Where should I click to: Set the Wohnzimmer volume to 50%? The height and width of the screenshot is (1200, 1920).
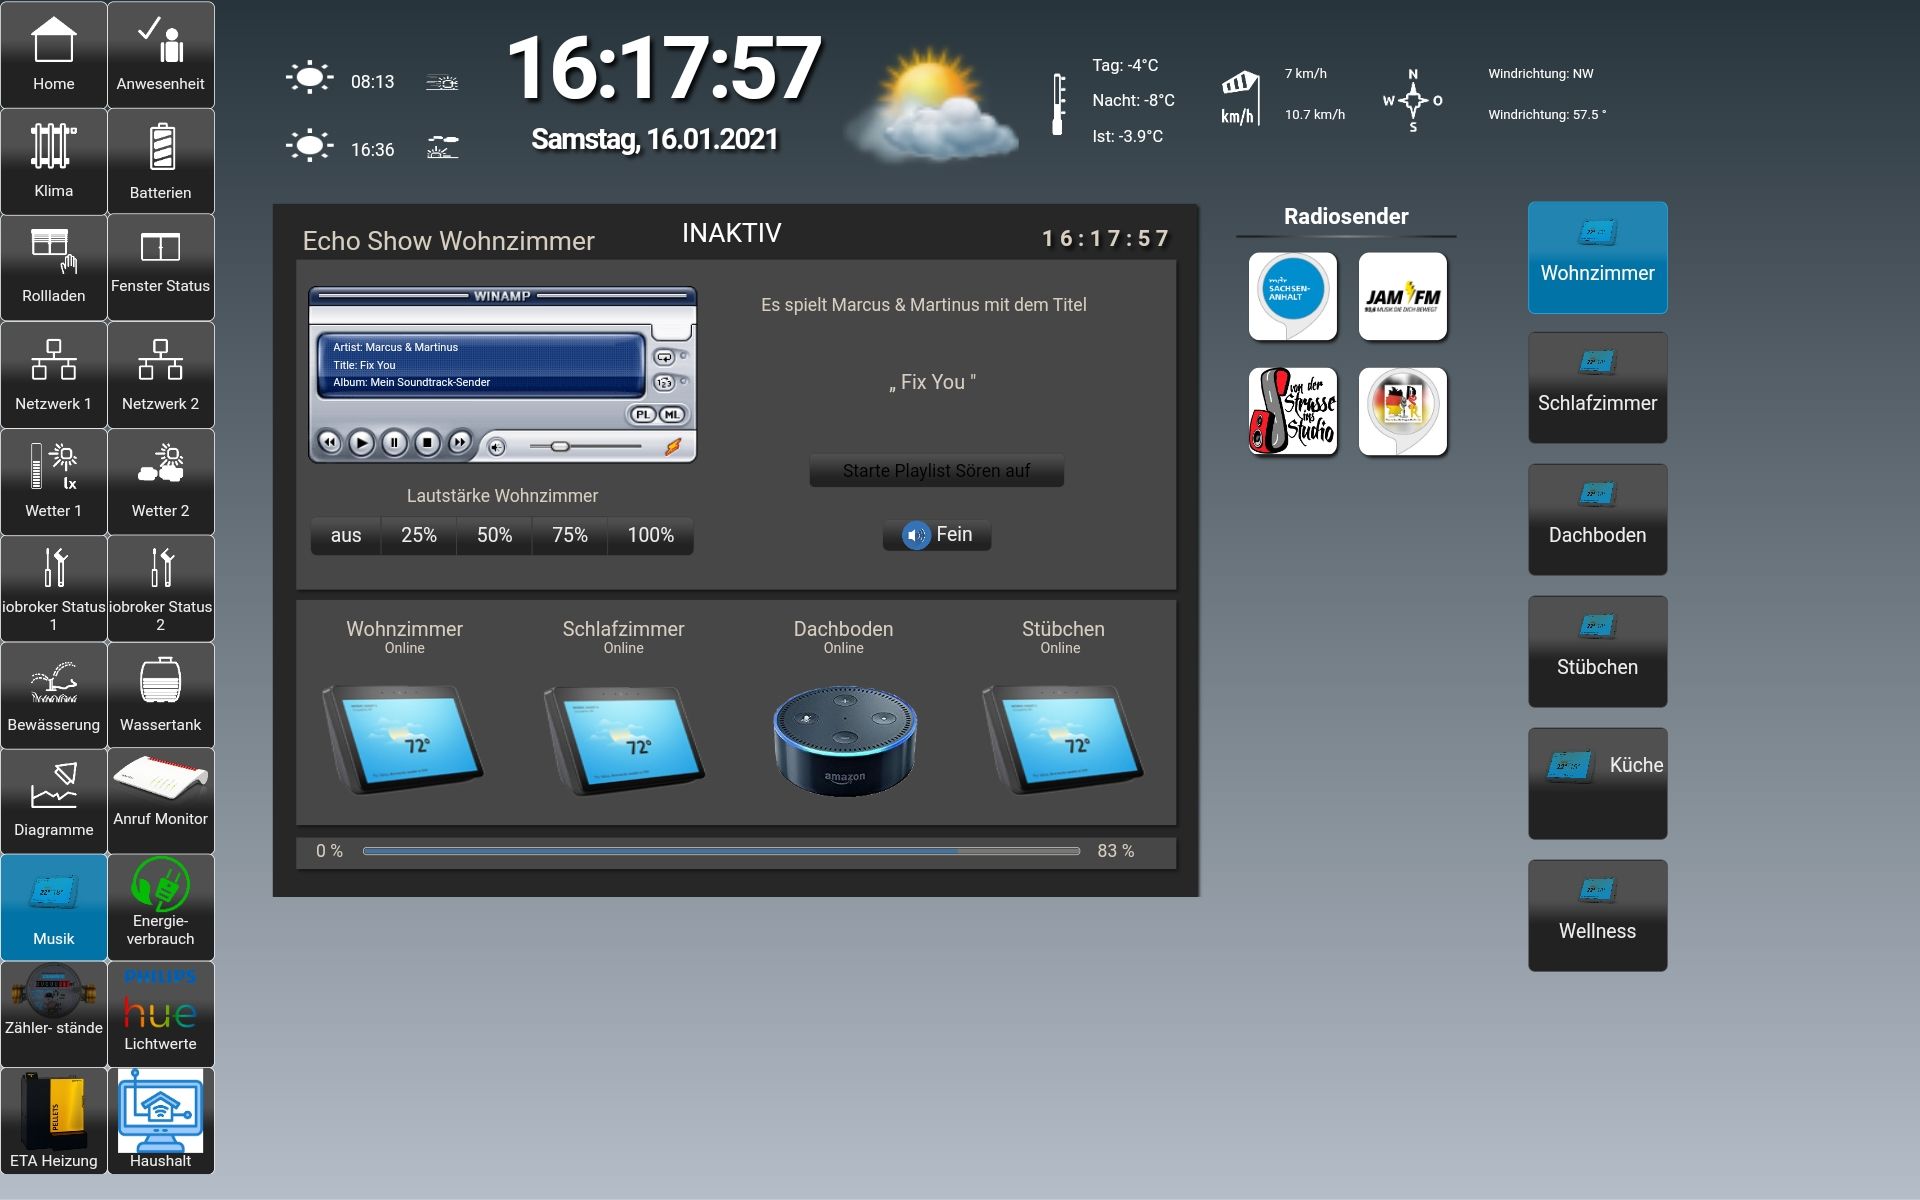point(494,535)
